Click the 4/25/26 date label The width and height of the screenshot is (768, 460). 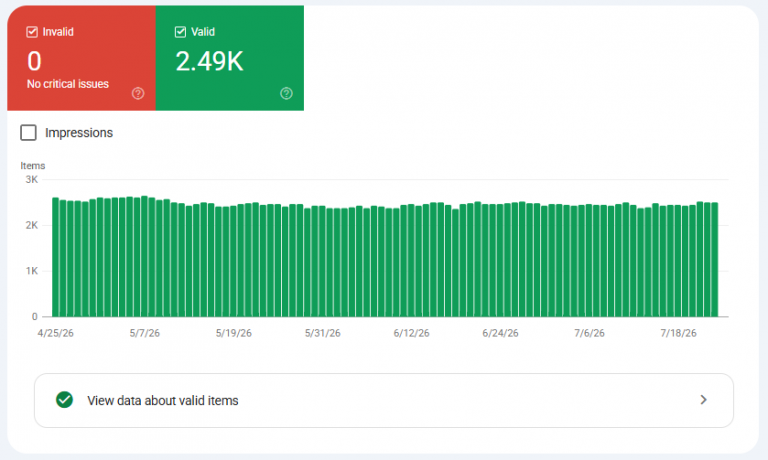click(x=55, y=333)
